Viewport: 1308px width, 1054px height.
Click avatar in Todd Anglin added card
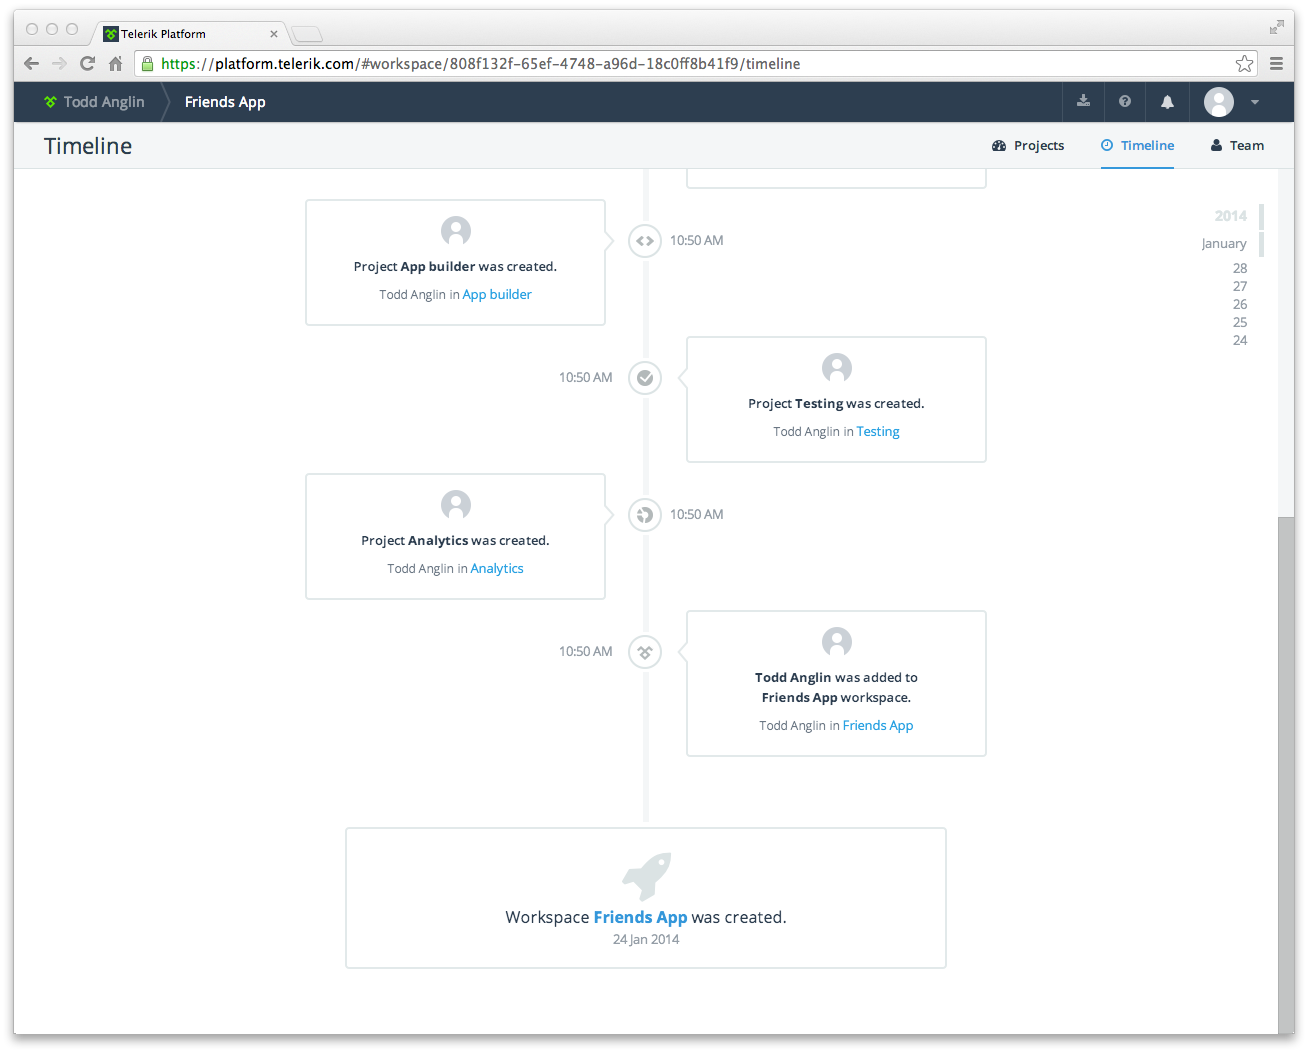(837, 642)
